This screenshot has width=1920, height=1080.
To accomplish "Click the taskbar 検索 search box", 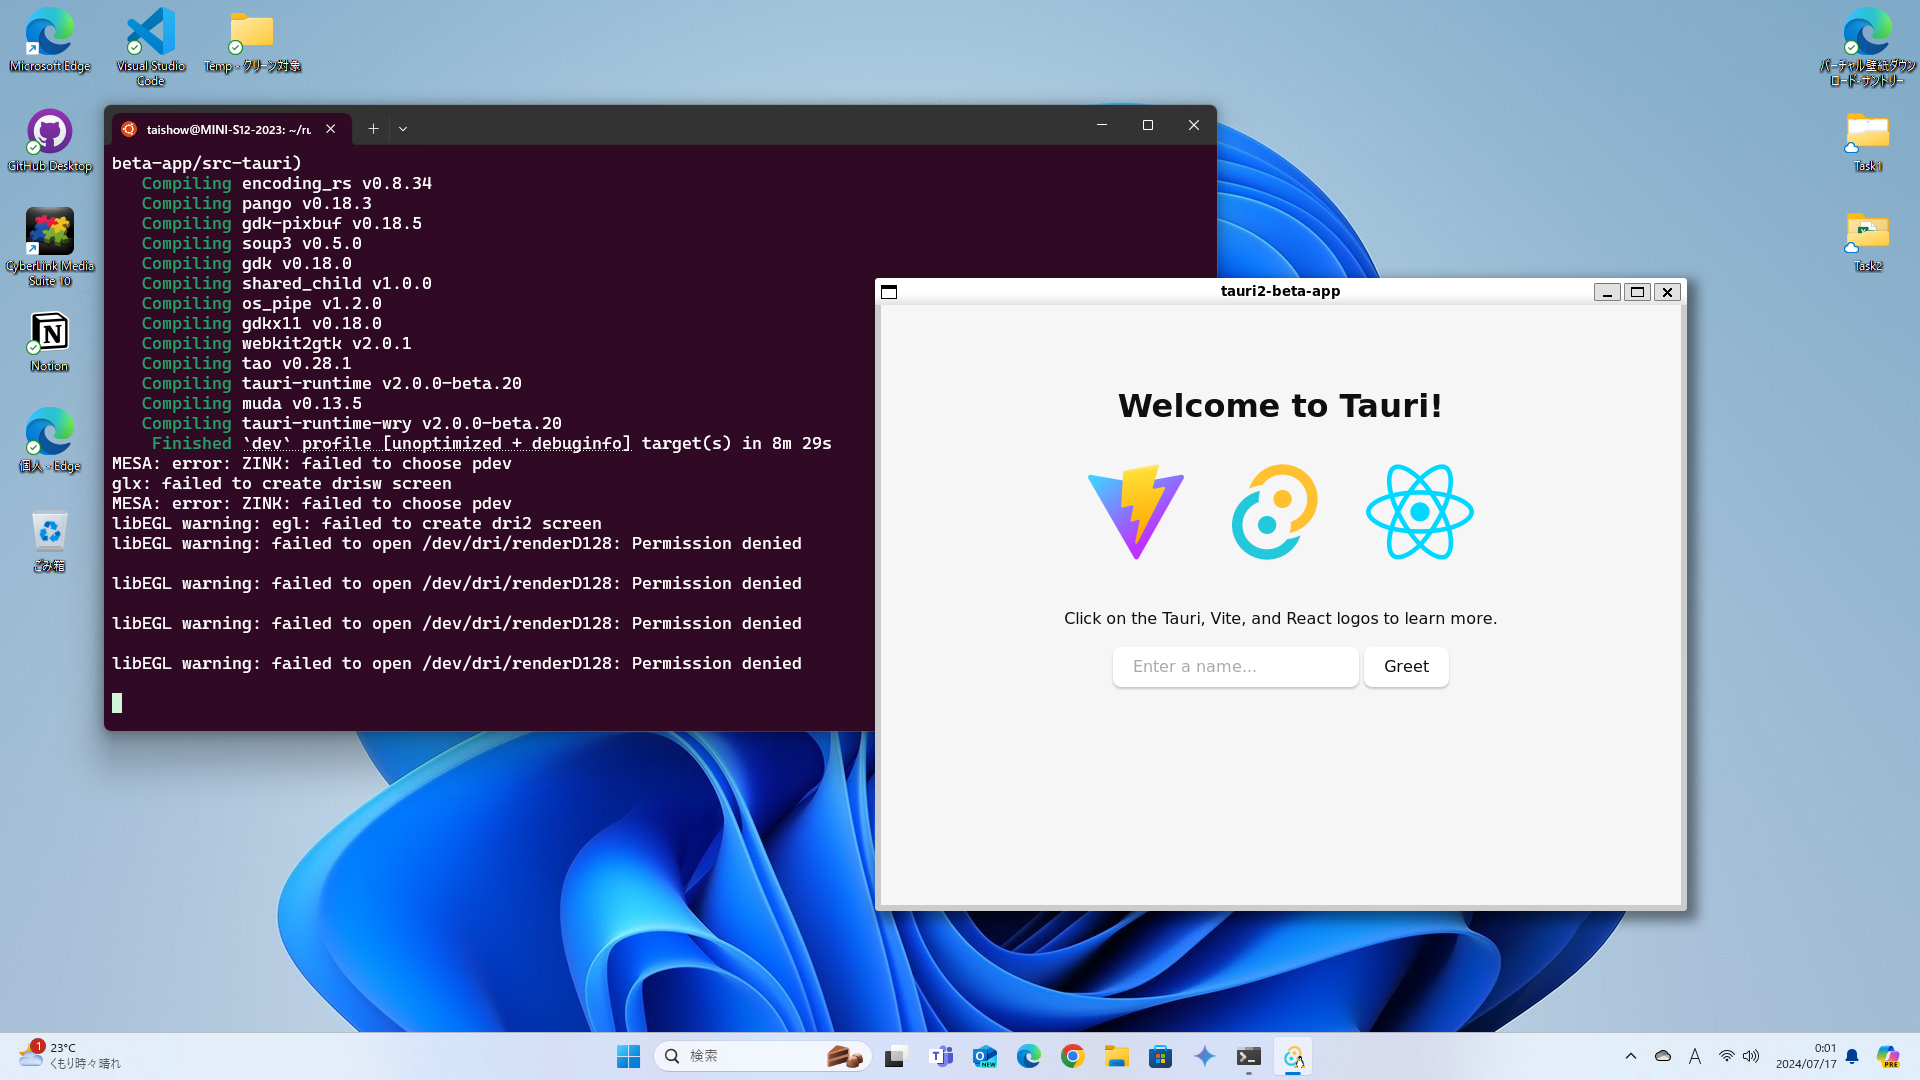I will 762,1056.
